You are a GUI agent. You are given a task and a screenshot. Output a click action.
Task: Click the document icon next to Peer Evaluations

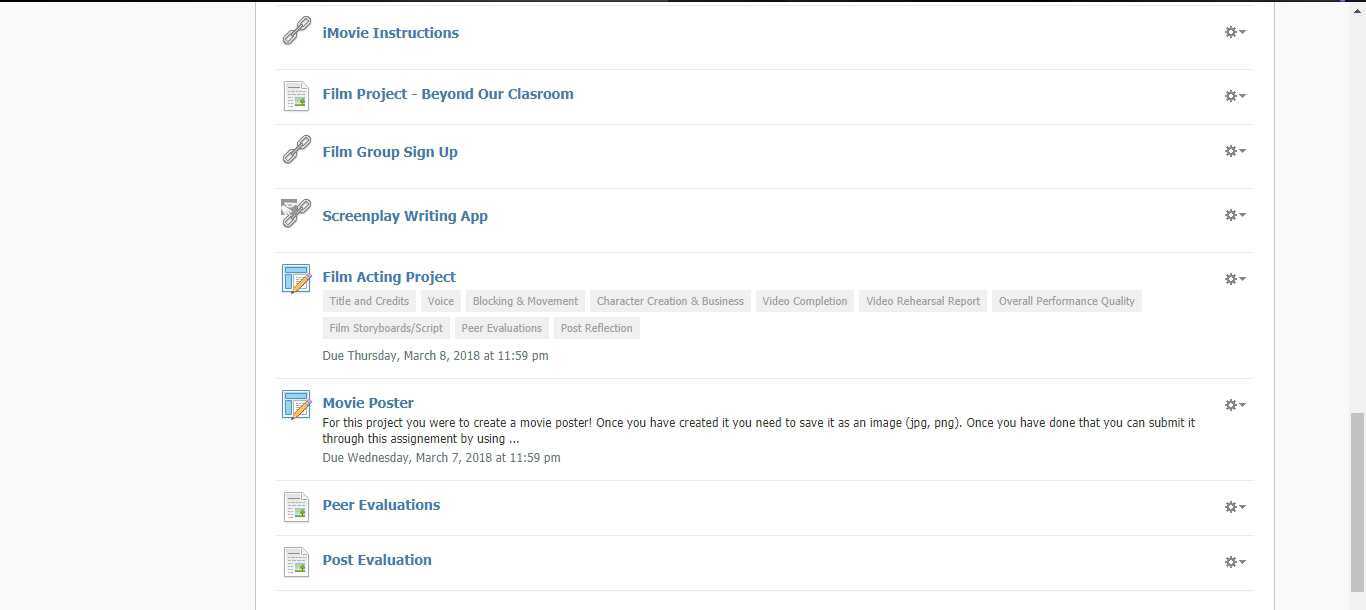296,507
